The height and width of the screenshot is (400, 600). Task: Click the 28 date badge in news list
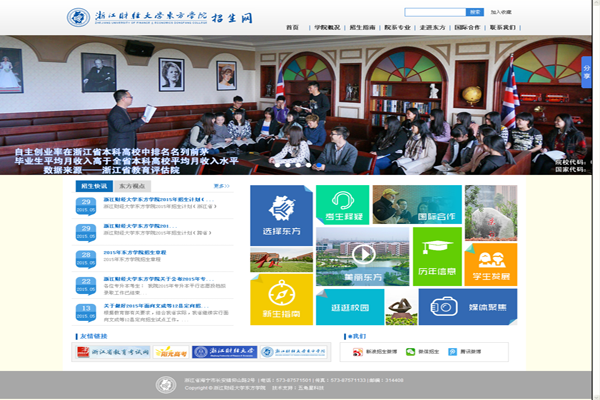[x=86, y=259]
